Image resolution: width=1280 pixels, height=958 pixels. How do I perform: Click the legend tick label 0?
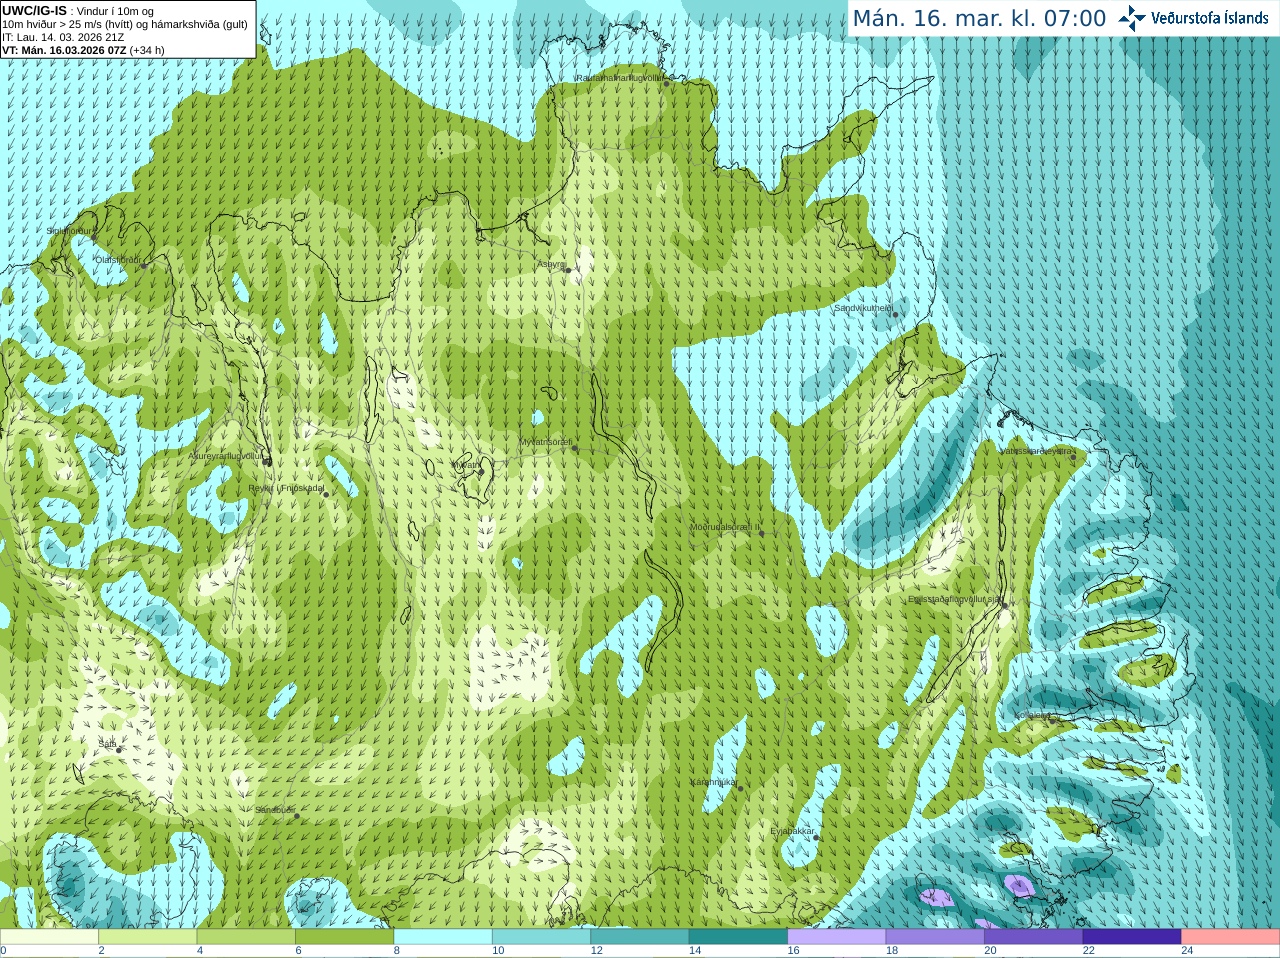[x=3, y=951]
